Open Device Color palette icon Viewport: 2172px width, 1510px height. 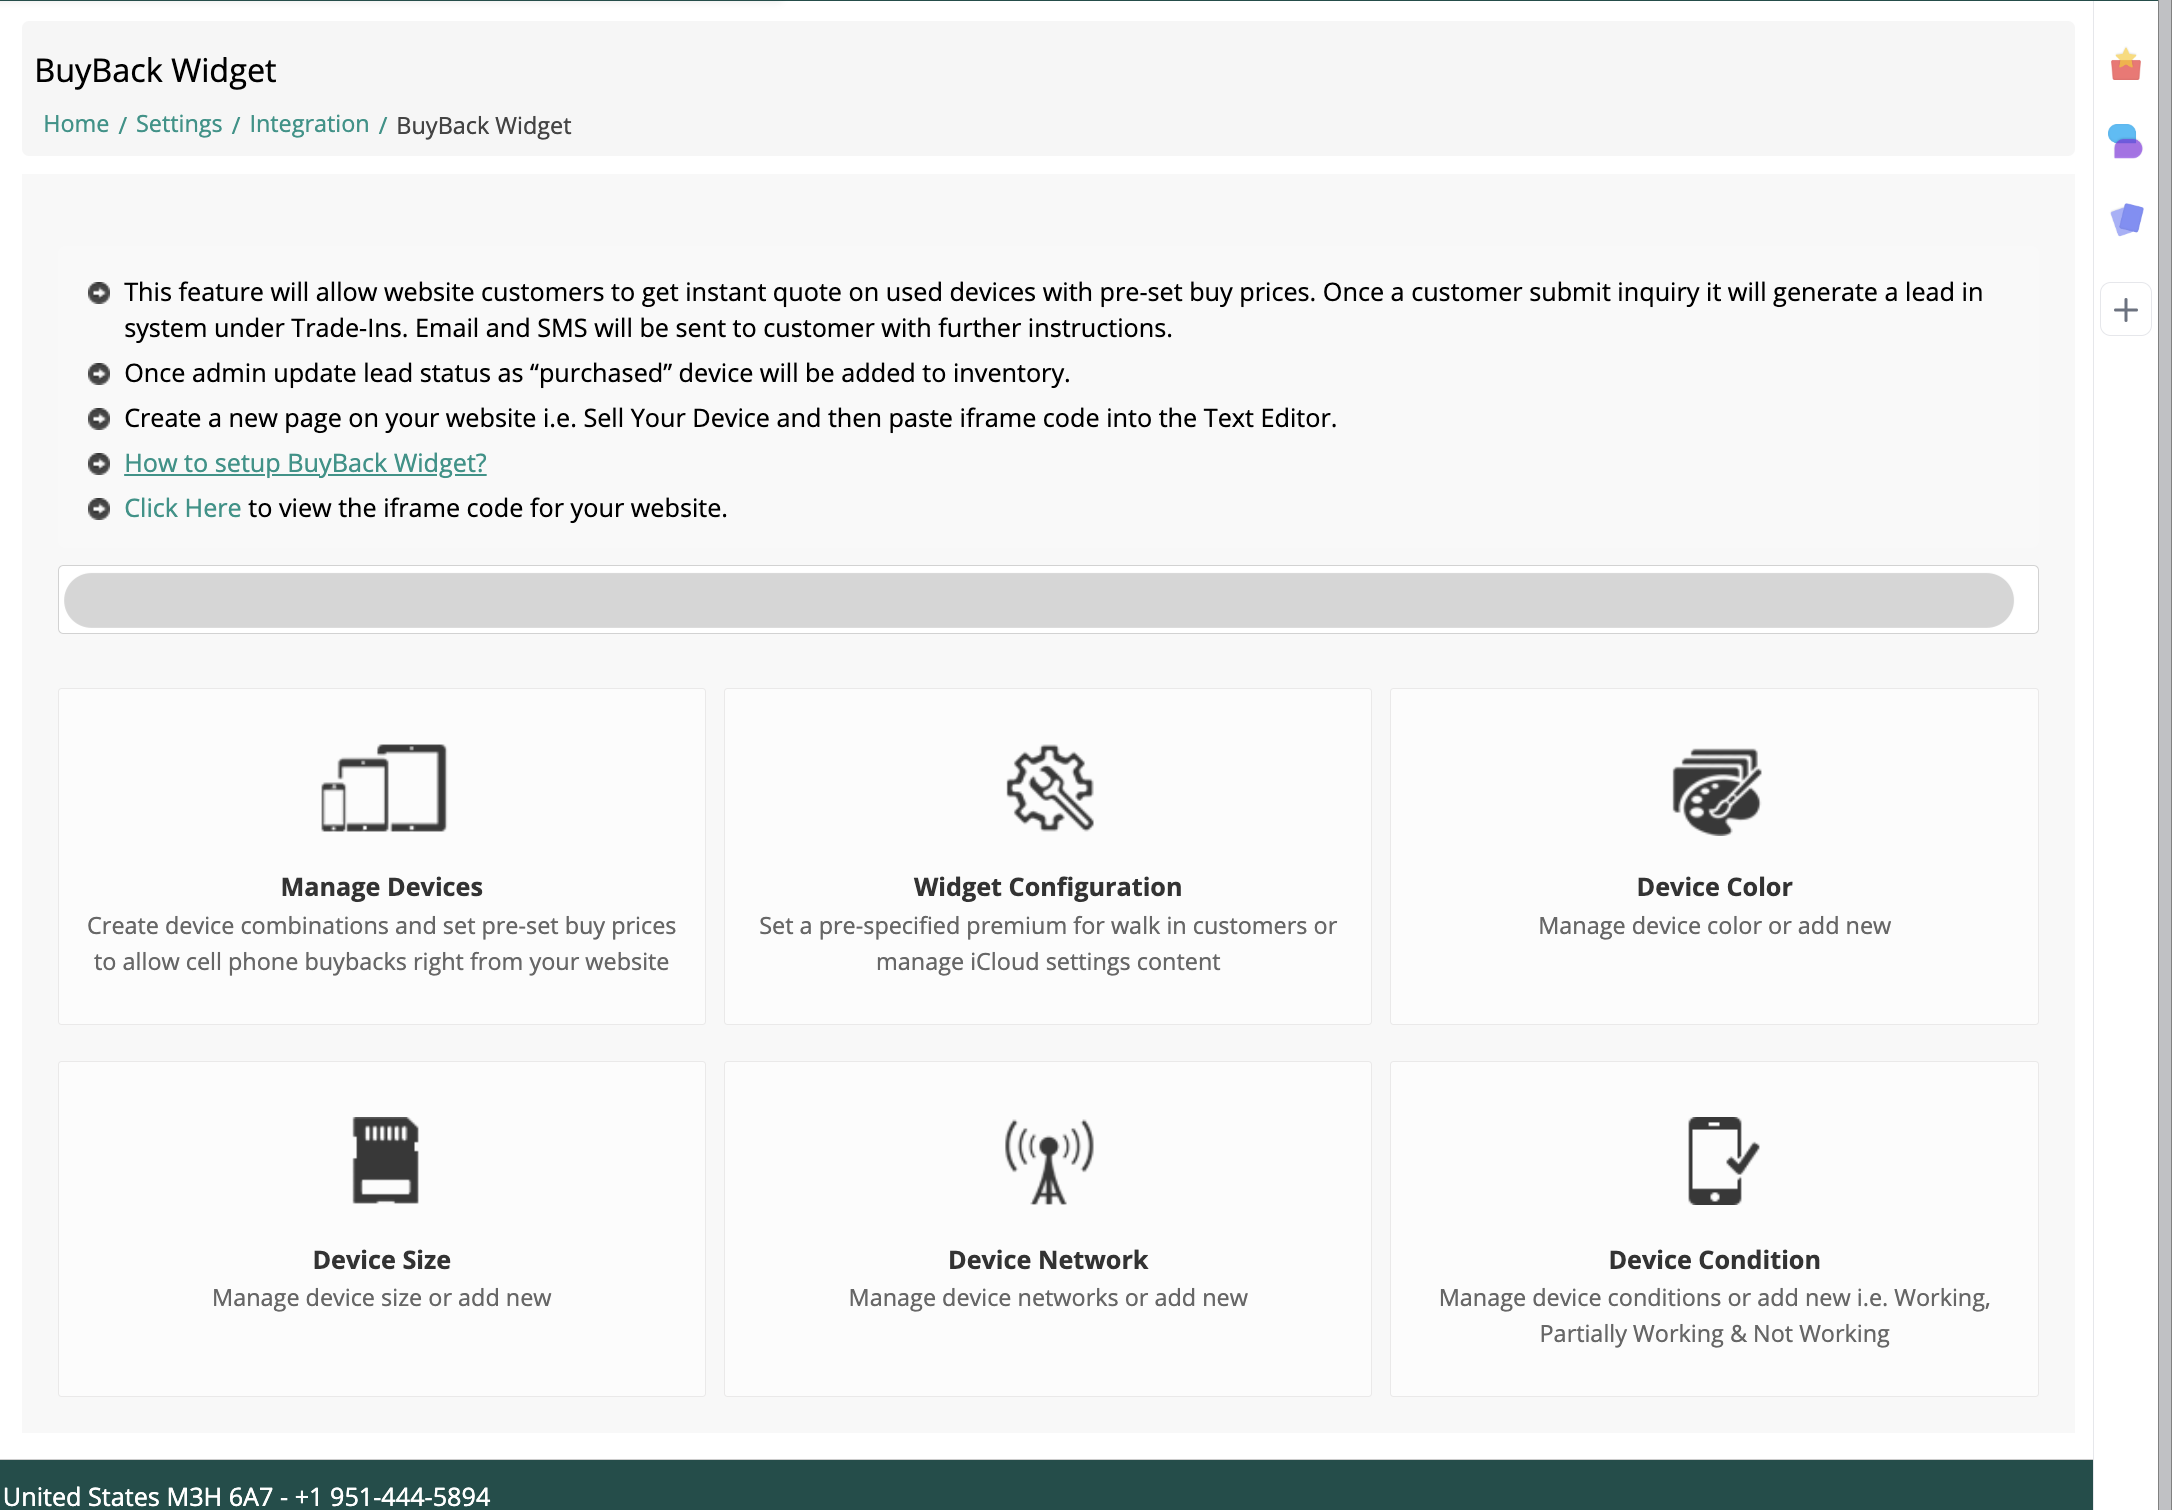tap(1716, 791)
